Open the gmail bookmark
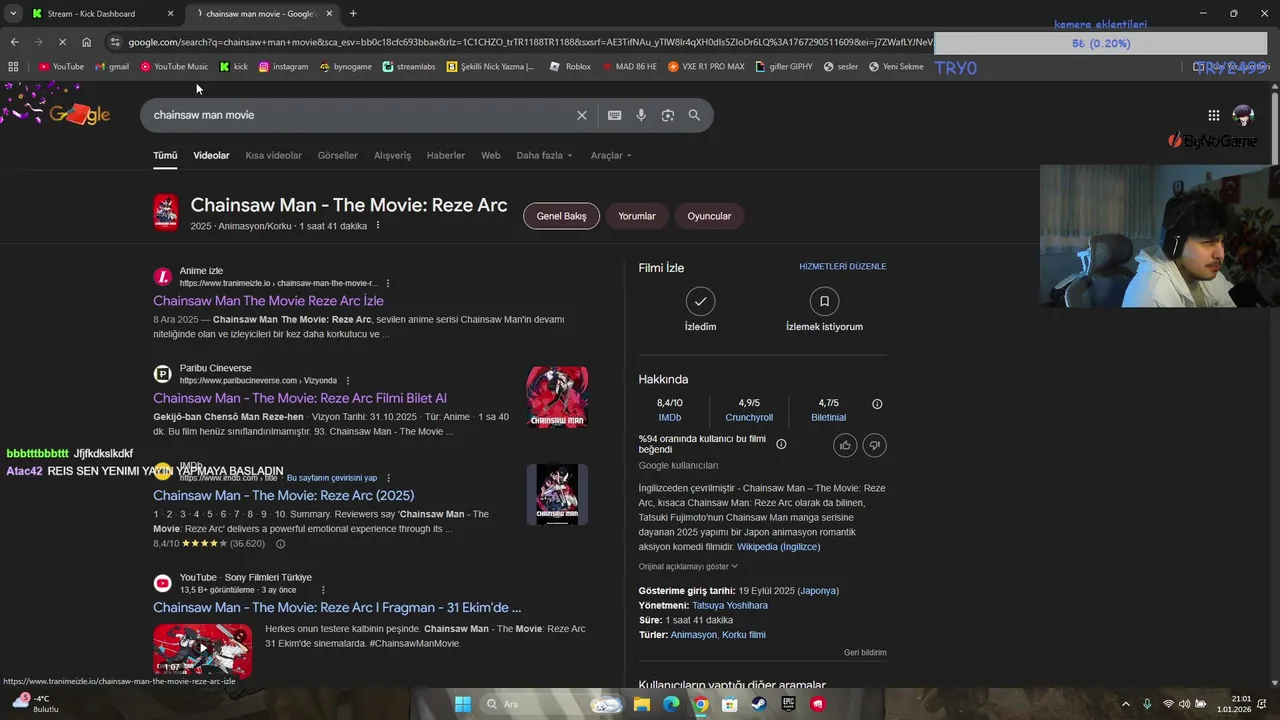Image resolution: width=1280 pixels, height=720 pixels. [x=112, y=67]
